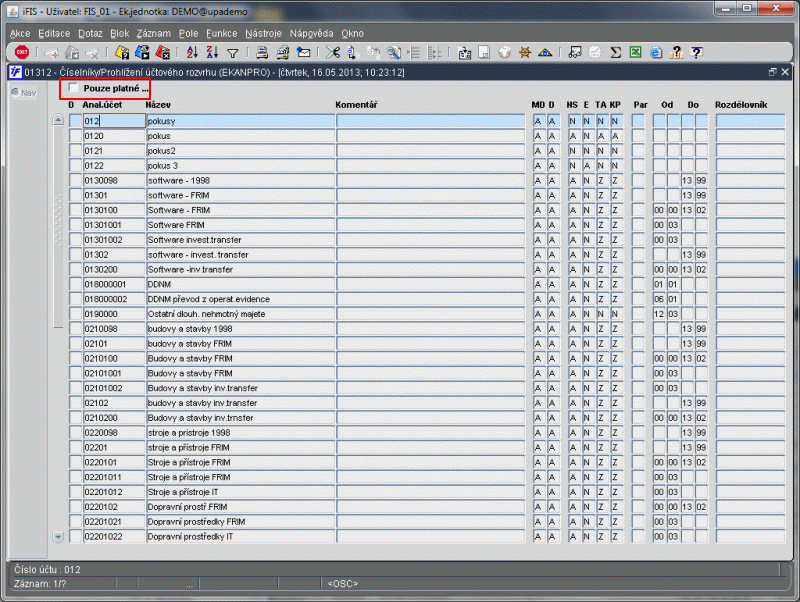Click 'Budovy a stavby inv.trnsfer' name cell
800x602 pixels.
240,418
